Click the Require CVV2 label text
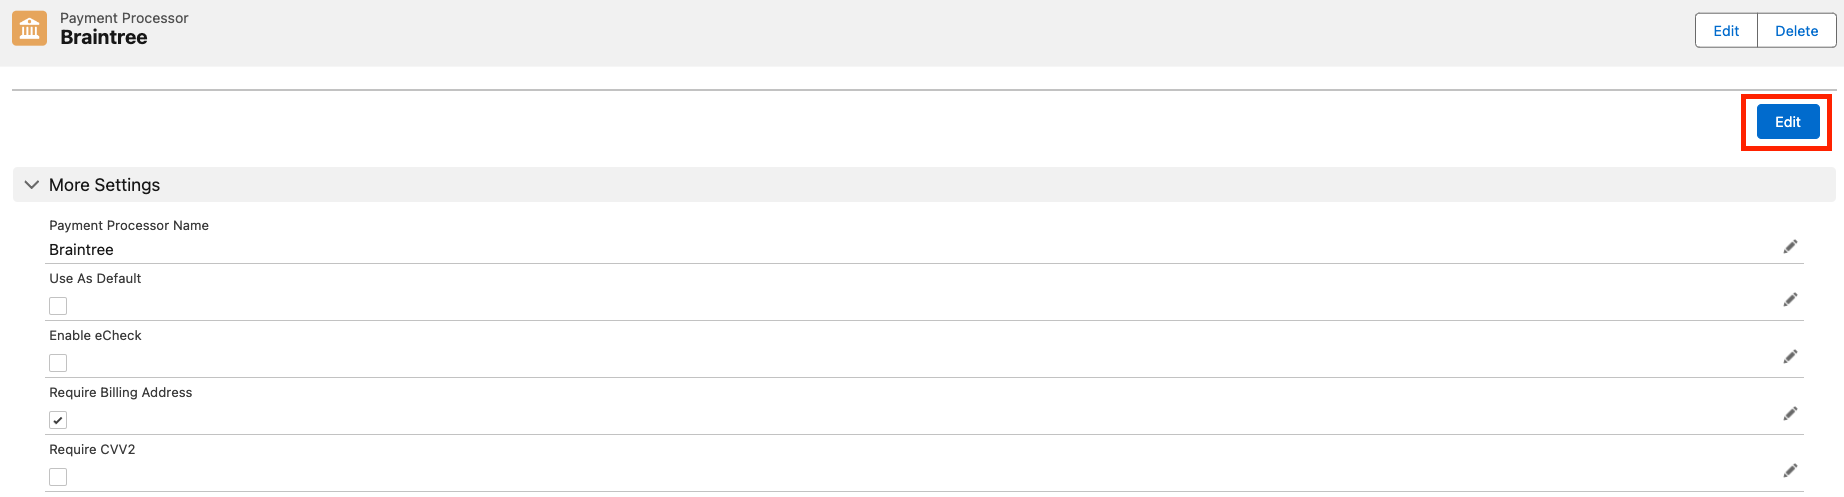Image resolution: width=1844 pixels, height=497 pixels. [x=92, y=450]
